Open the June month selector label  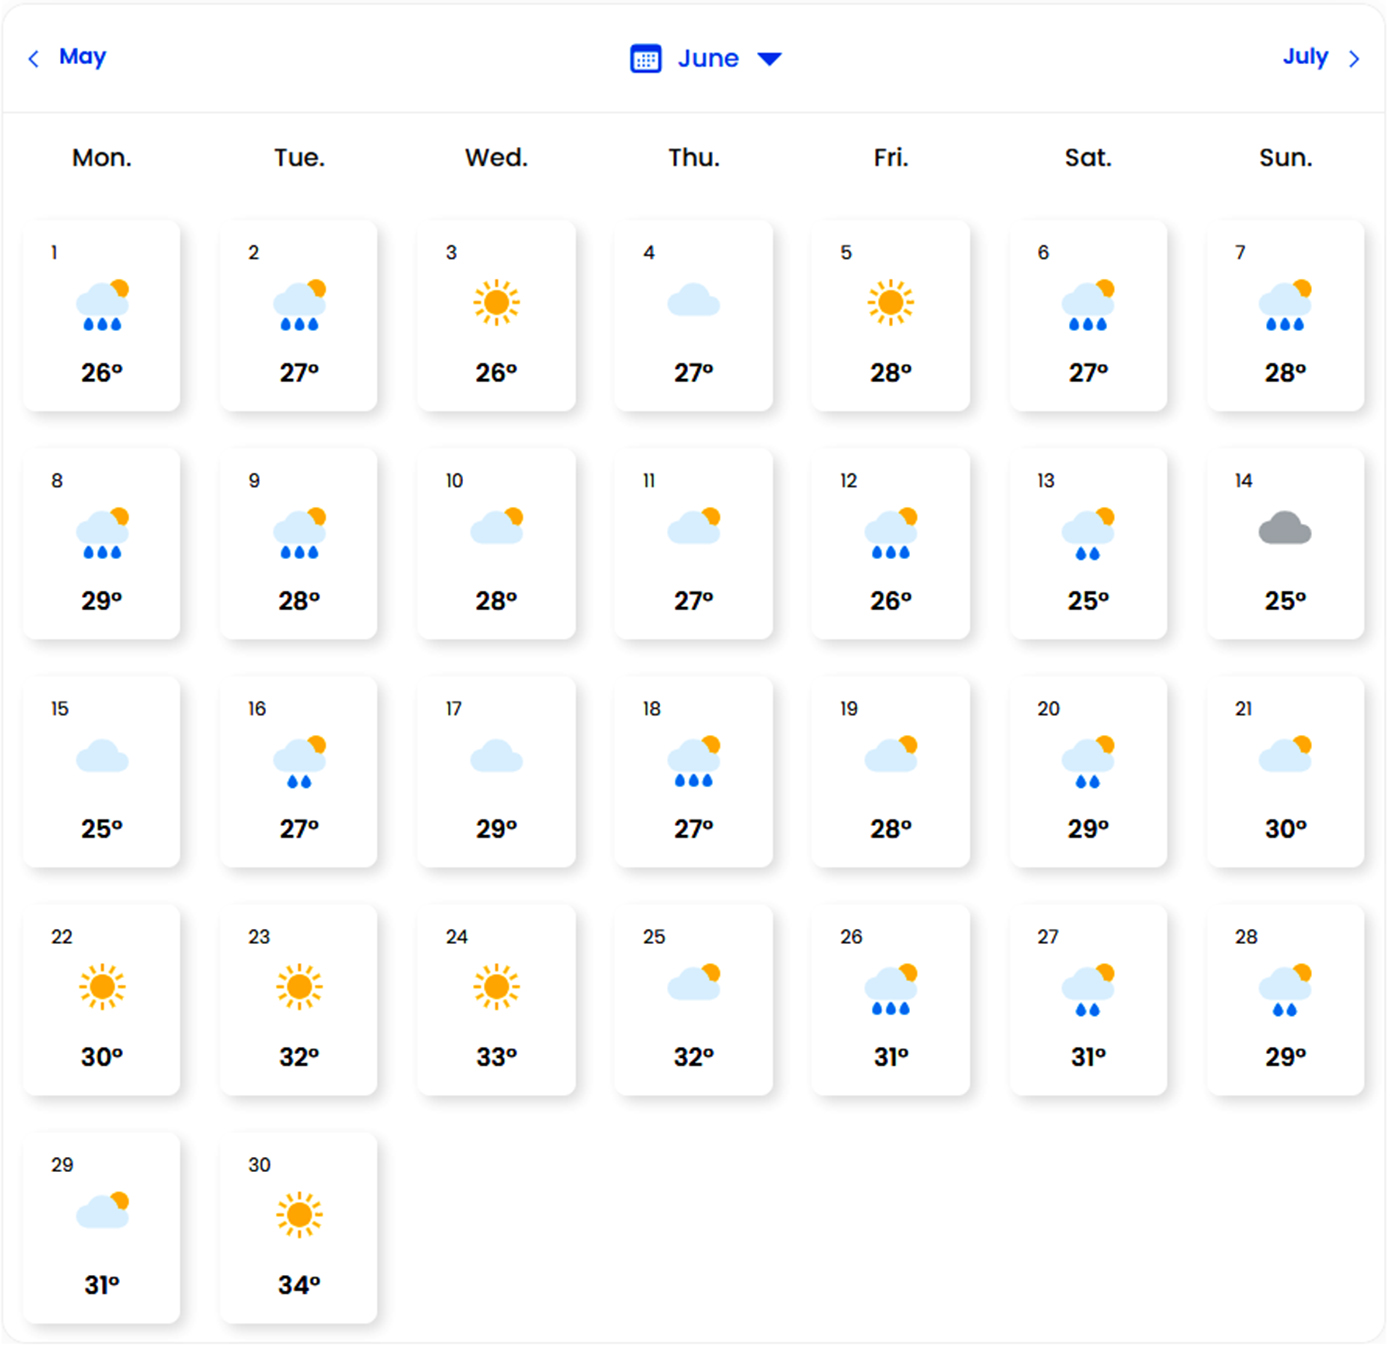point(708,59)
